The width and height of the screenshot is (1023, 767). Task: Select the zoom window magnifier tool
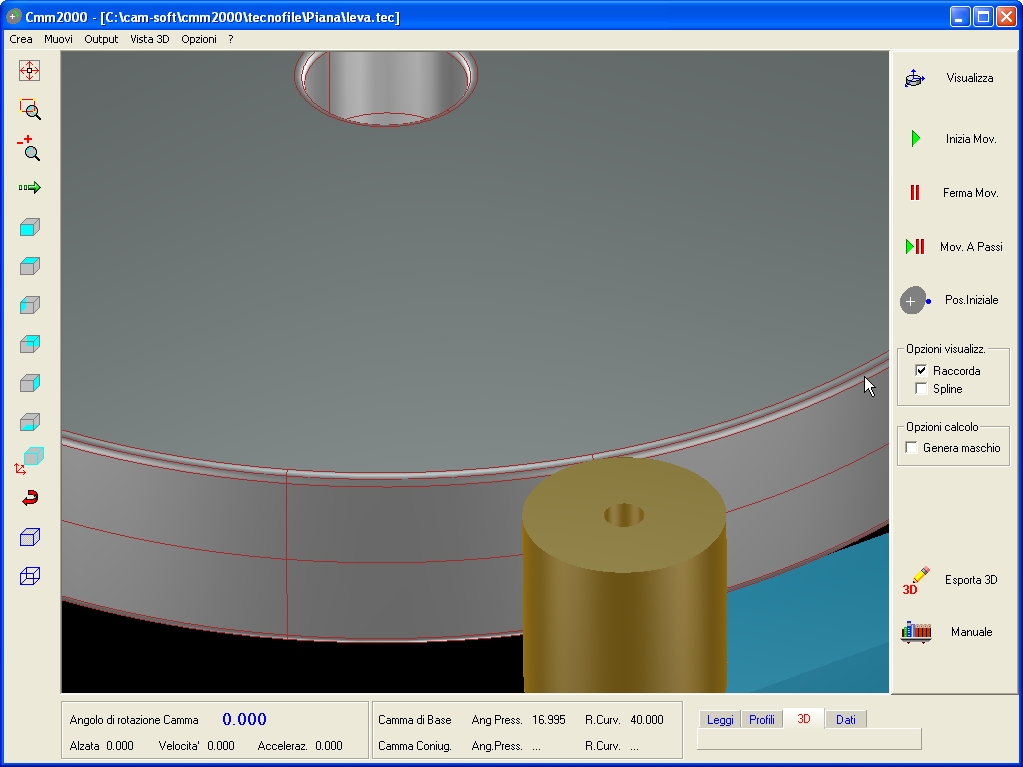[x=29, y=109]
